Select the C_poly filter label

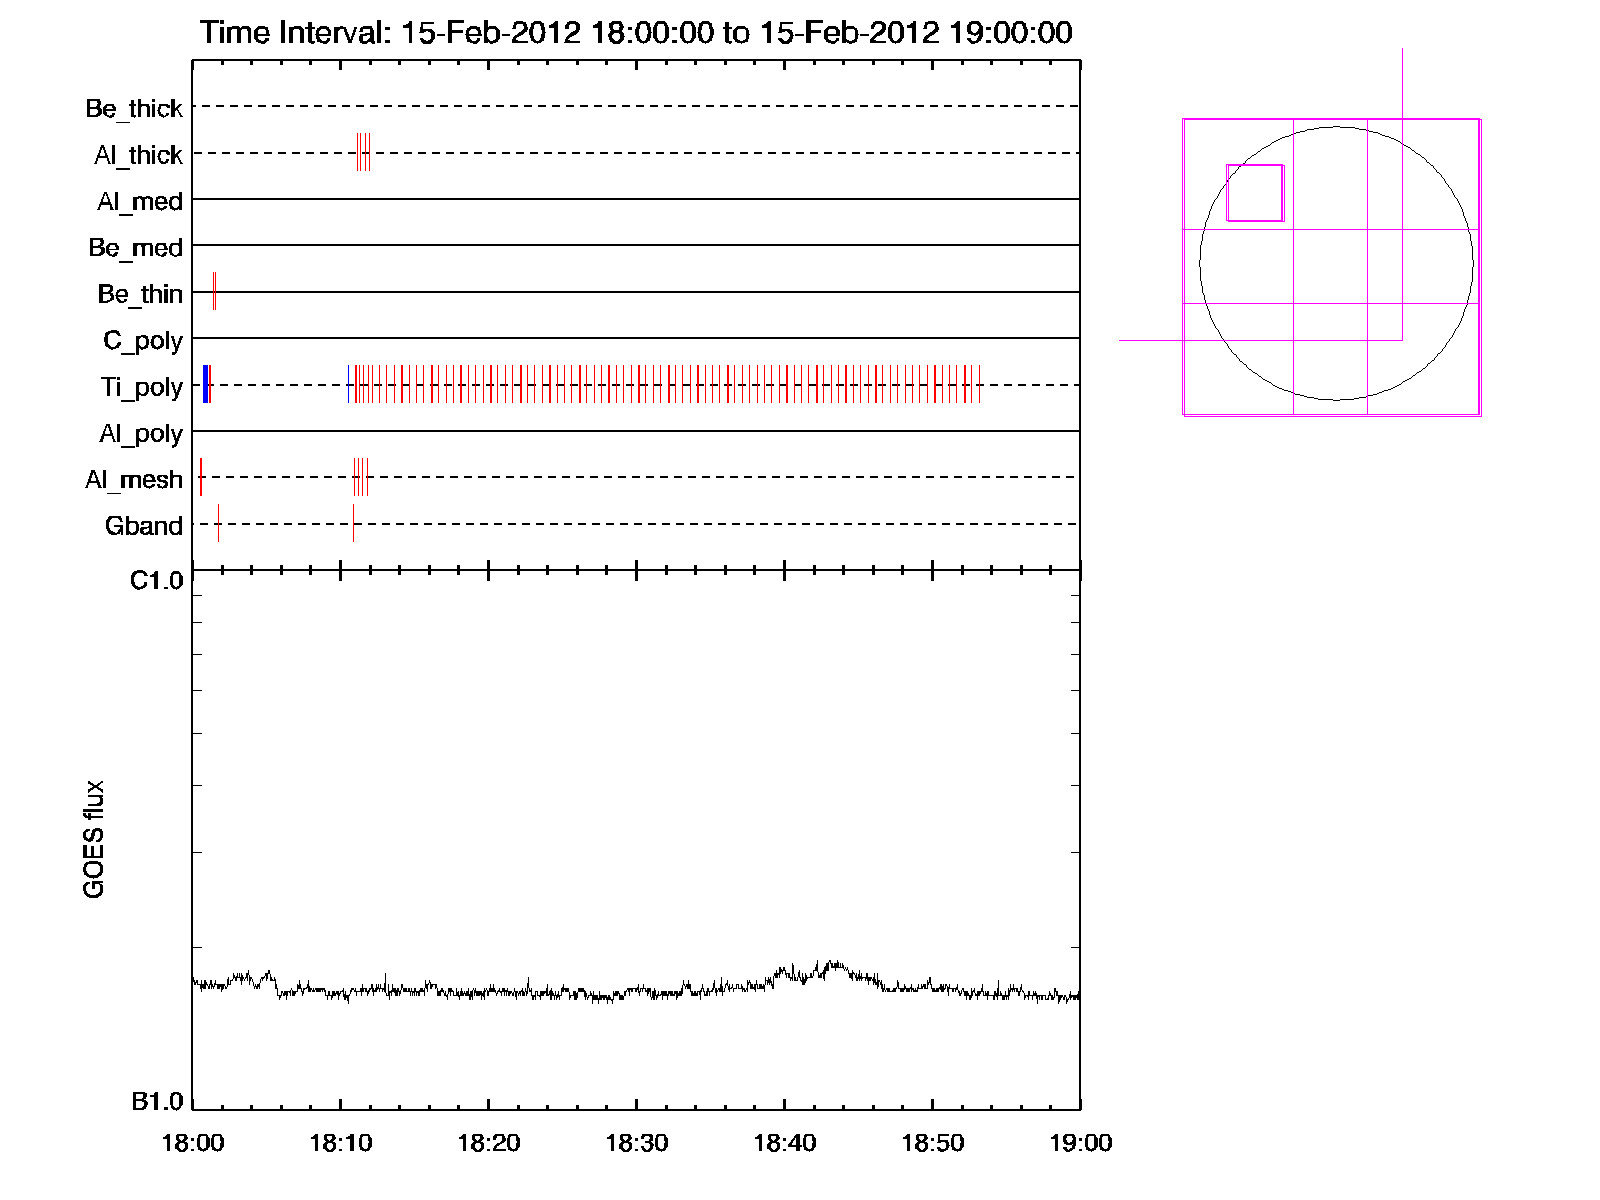click(x=143, y=341)
